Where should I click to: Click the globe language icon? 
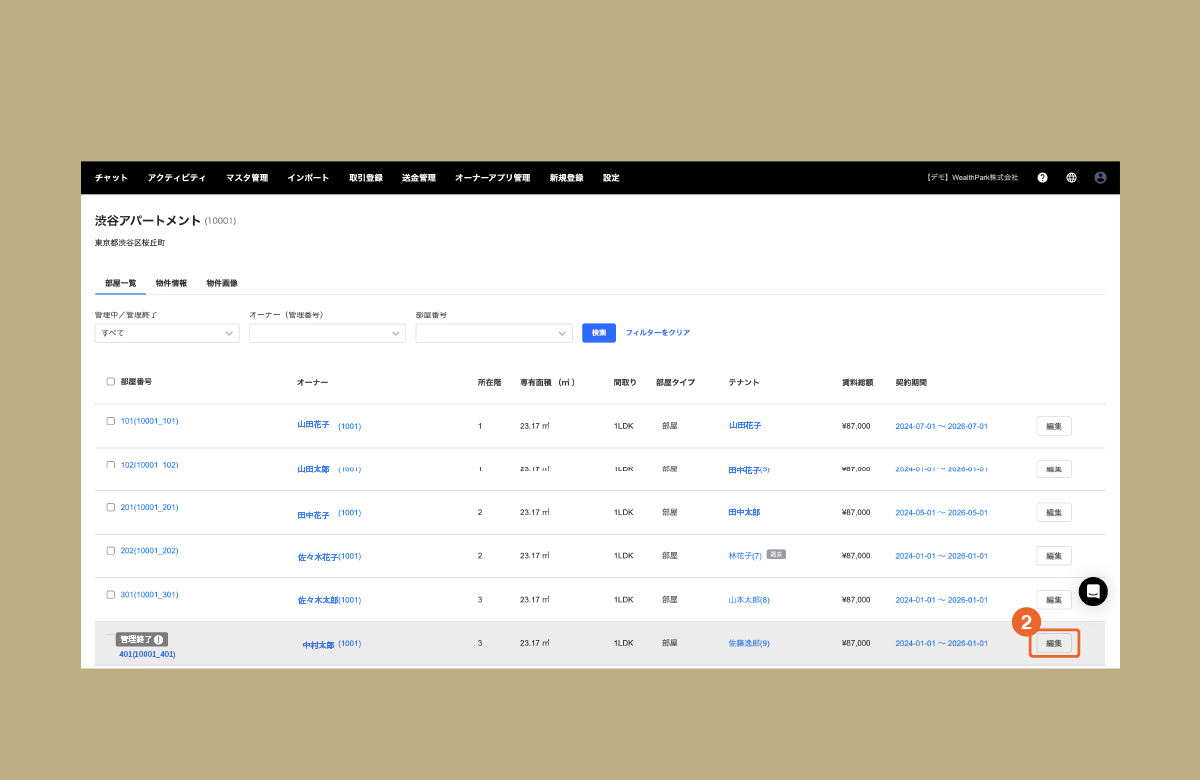pos(1071,178)
